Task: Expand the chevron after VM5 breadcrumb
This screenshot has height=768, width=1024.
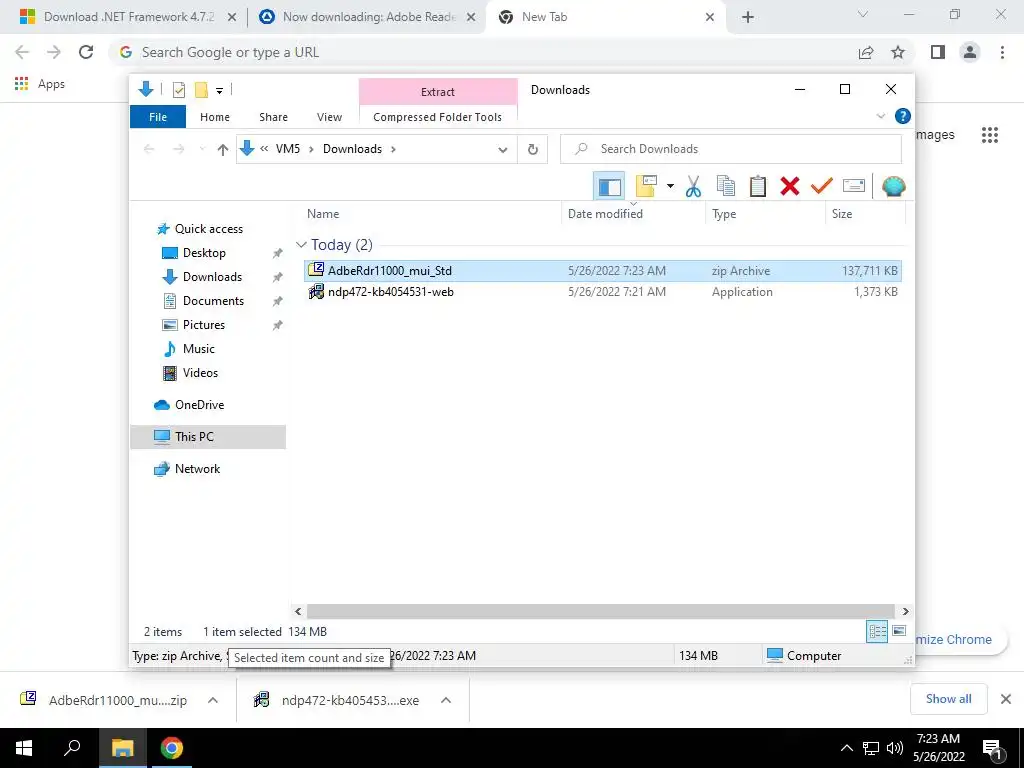Action: (311, 150)
